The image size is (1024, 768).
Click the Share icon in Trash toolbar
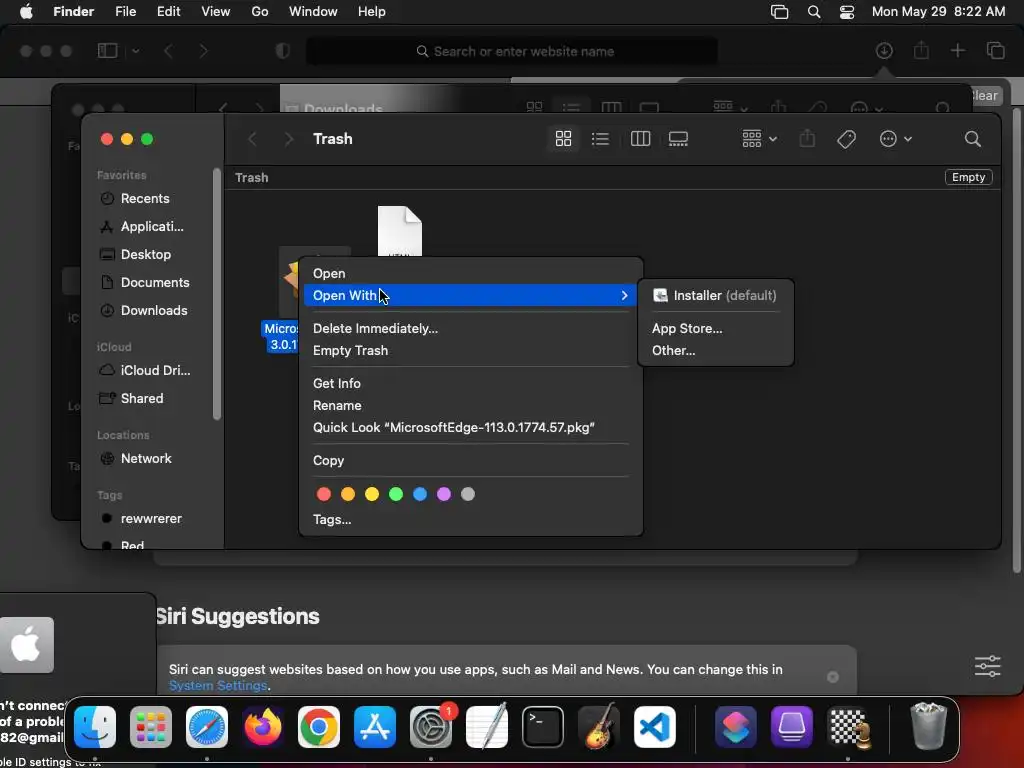pos(807,138)
